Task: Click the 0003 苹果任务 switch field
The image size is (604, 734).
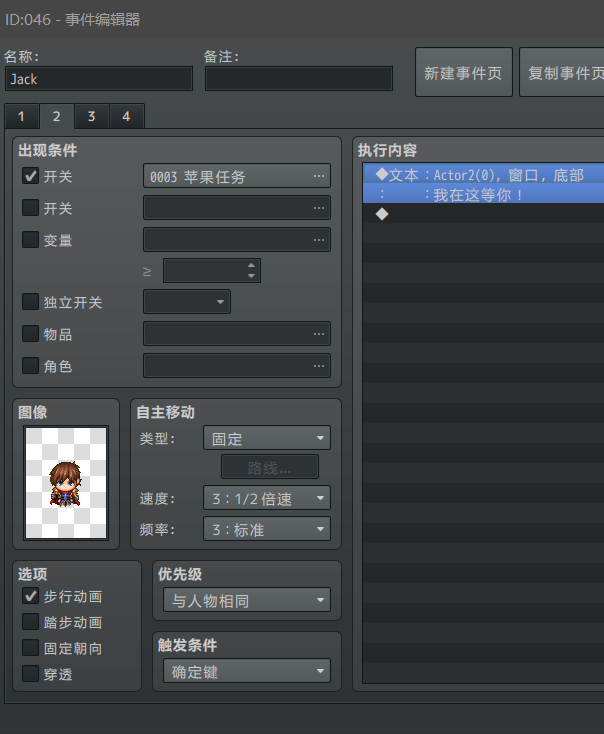Action: 237,176
